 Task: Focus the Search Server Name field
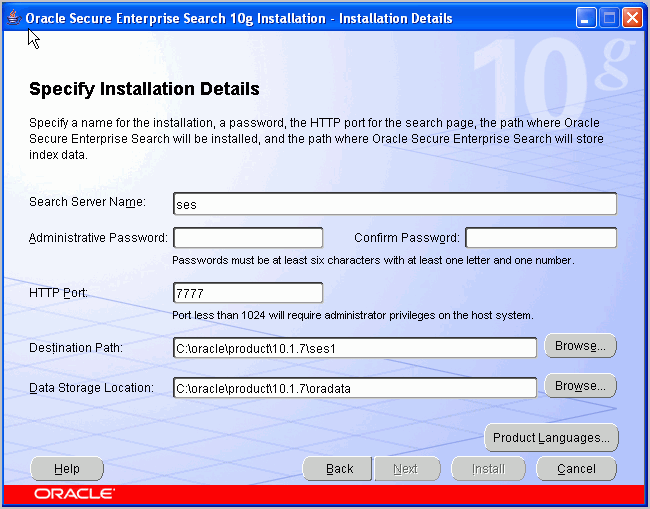[395, 204]
